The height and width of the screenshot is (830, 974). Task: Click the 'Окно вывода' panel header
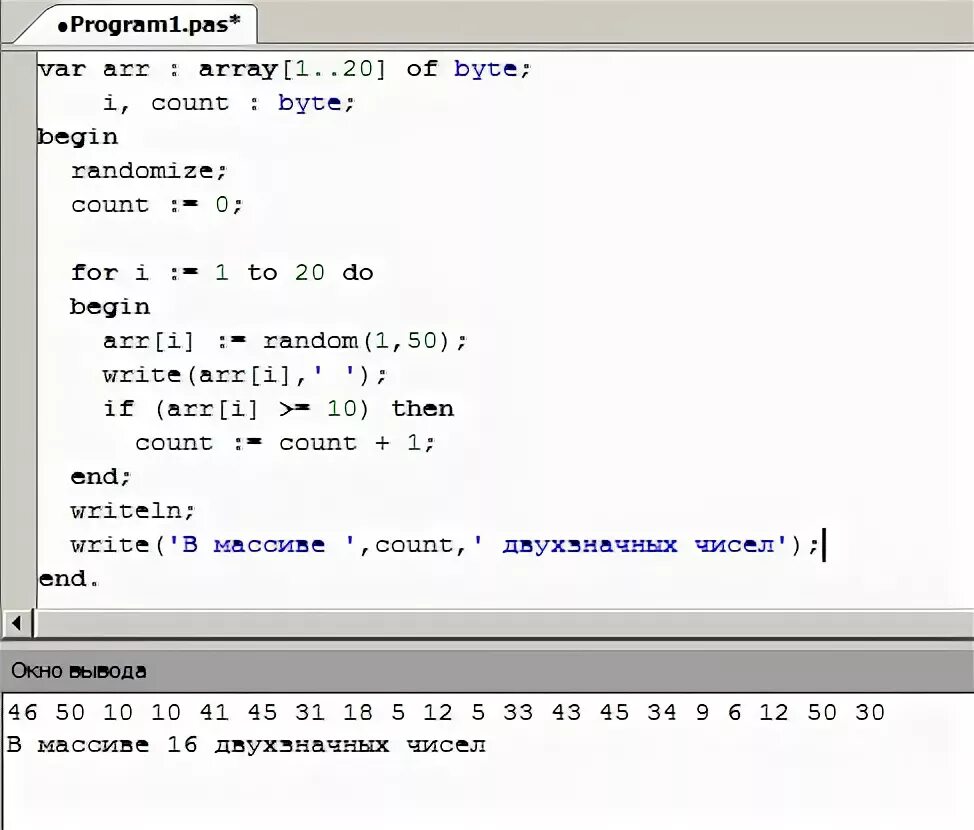tap(487, 671)
